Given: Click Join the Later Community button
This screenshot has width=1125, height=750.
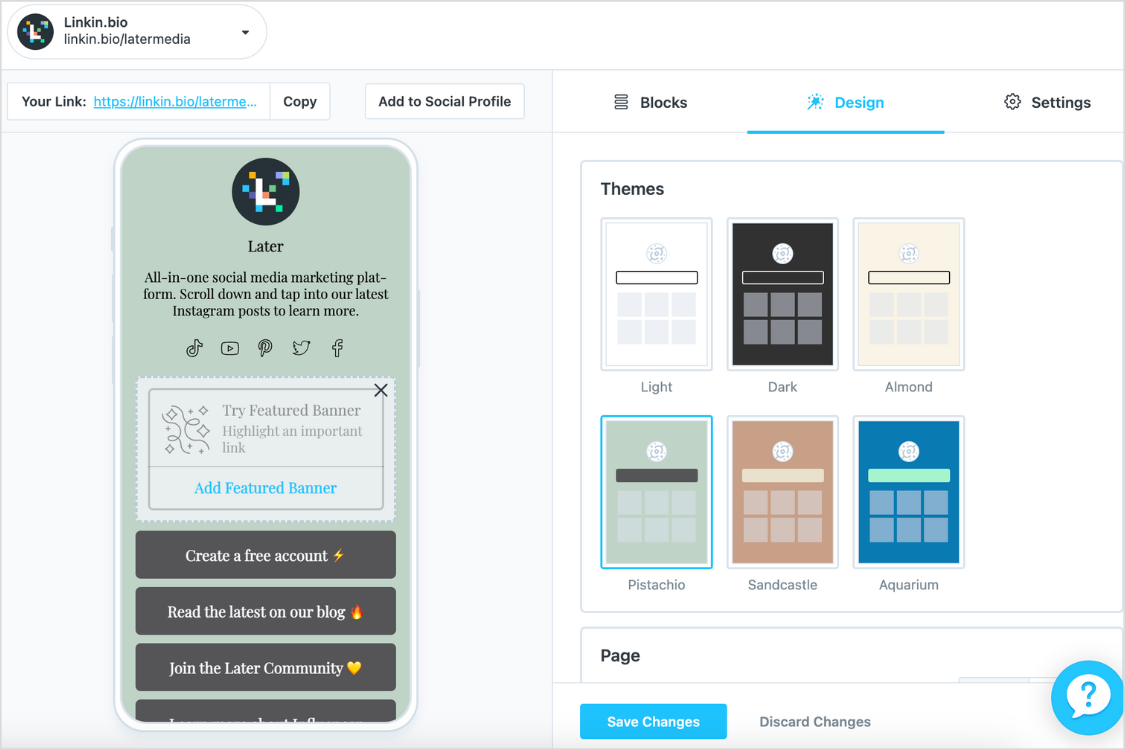Looking at the screenshot, I should click(265, 667).
